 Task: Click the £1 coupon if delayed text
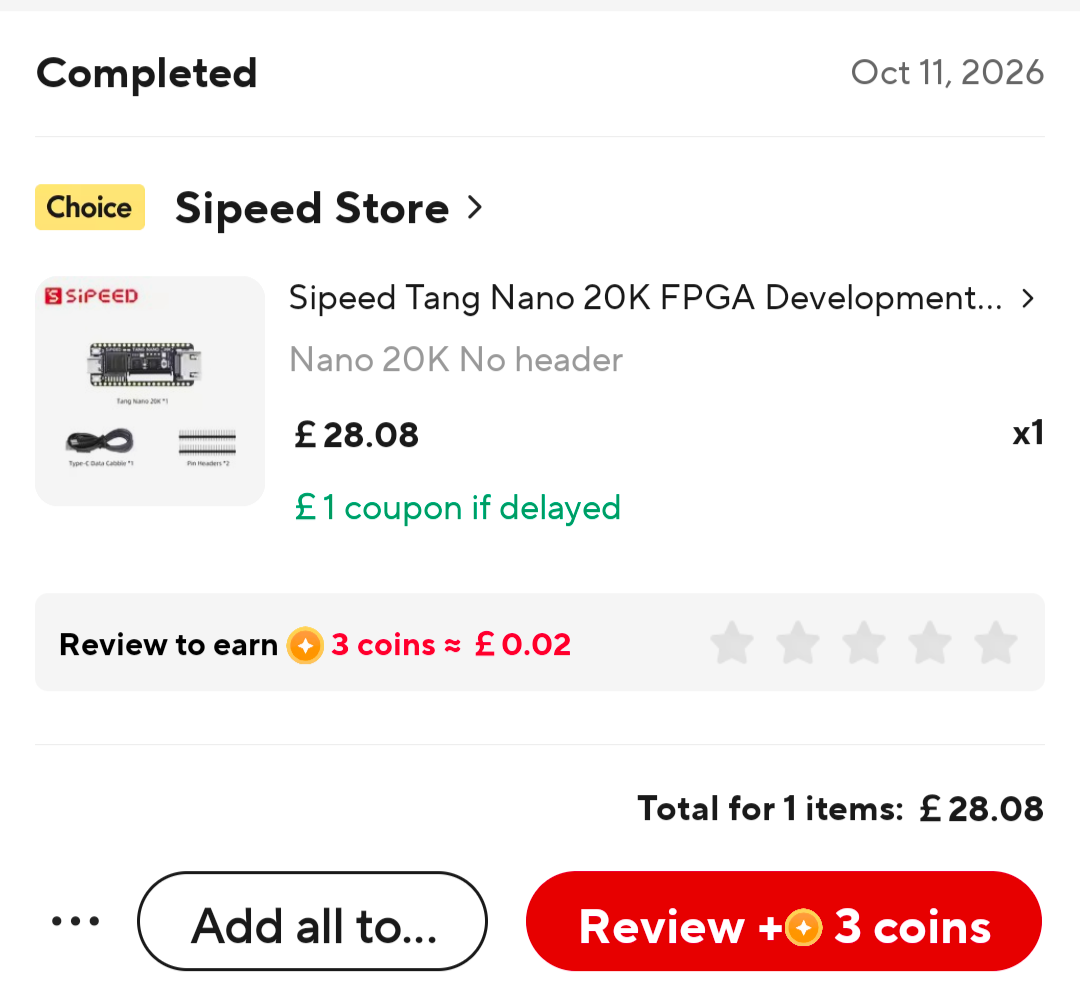(x=457, y=508)
